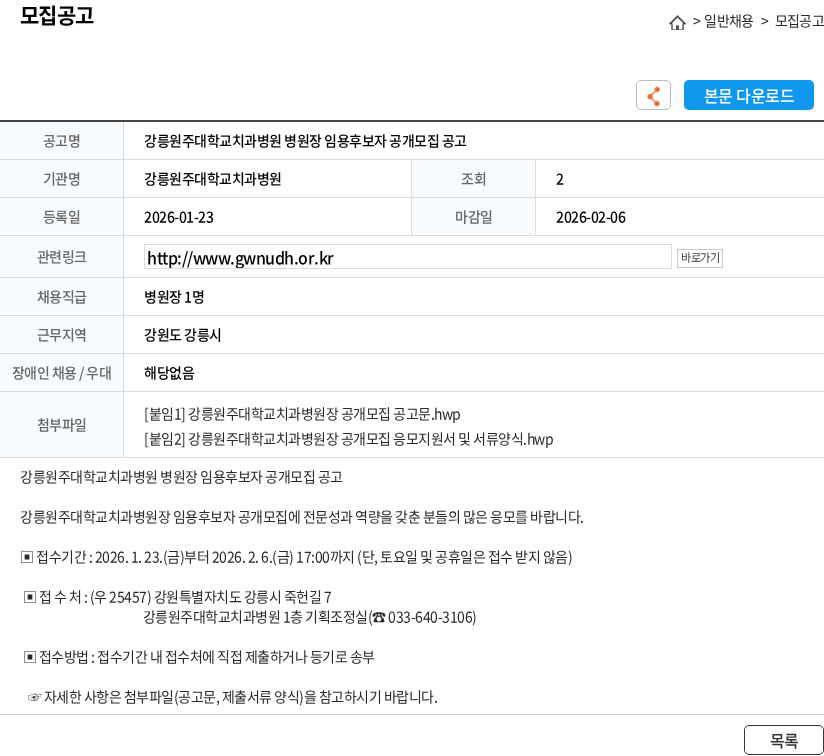Click the 관련링크 row label
824x756 pixels.
61,257
